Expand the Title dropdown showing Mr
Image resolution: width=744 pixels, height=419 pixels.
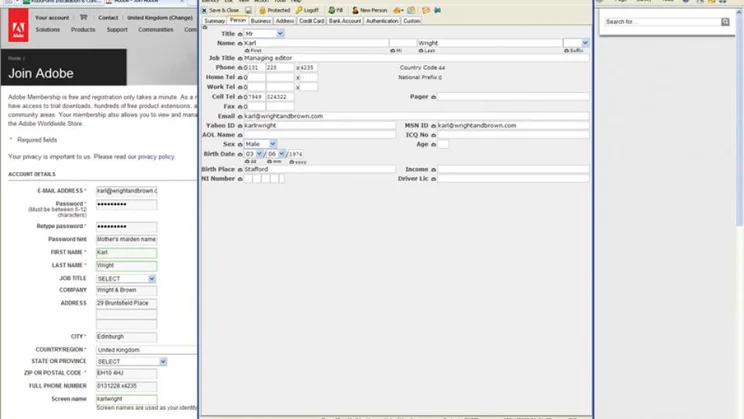[x=279, y=34]
